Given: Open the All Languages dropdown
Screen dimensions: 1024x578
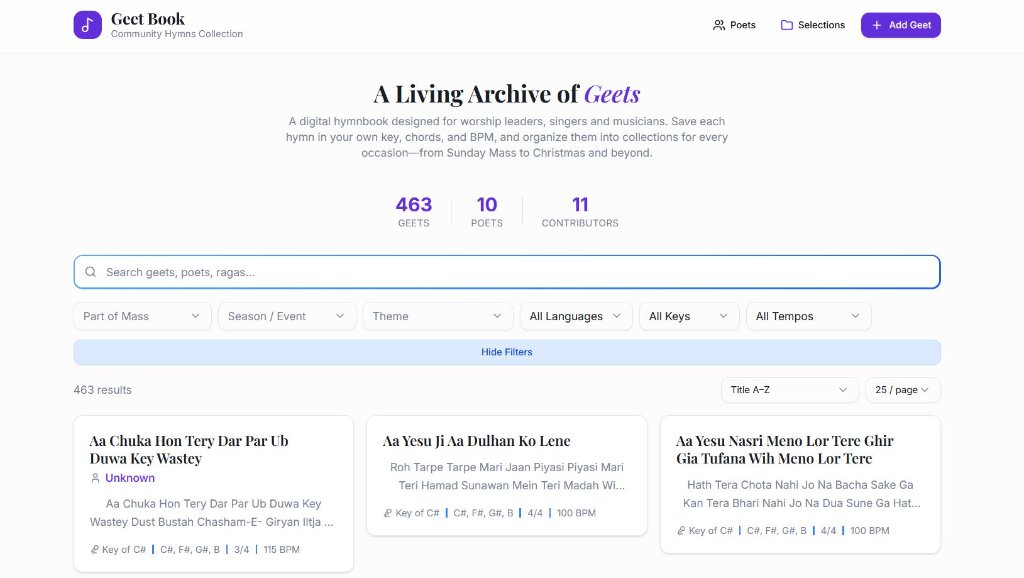Looking at the screenshot, I should [x=576, y=316].
